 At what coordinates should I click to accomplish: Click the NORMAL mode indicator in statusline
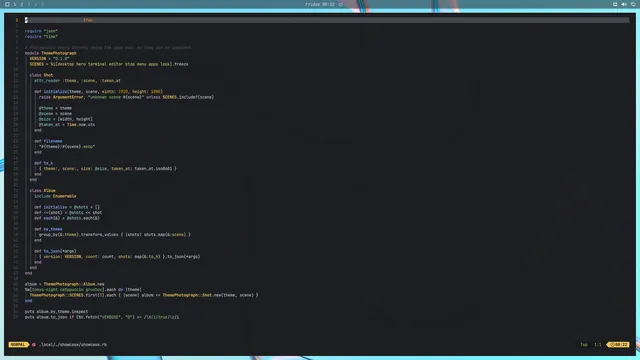pyautogui.click(x=18, y=344)
